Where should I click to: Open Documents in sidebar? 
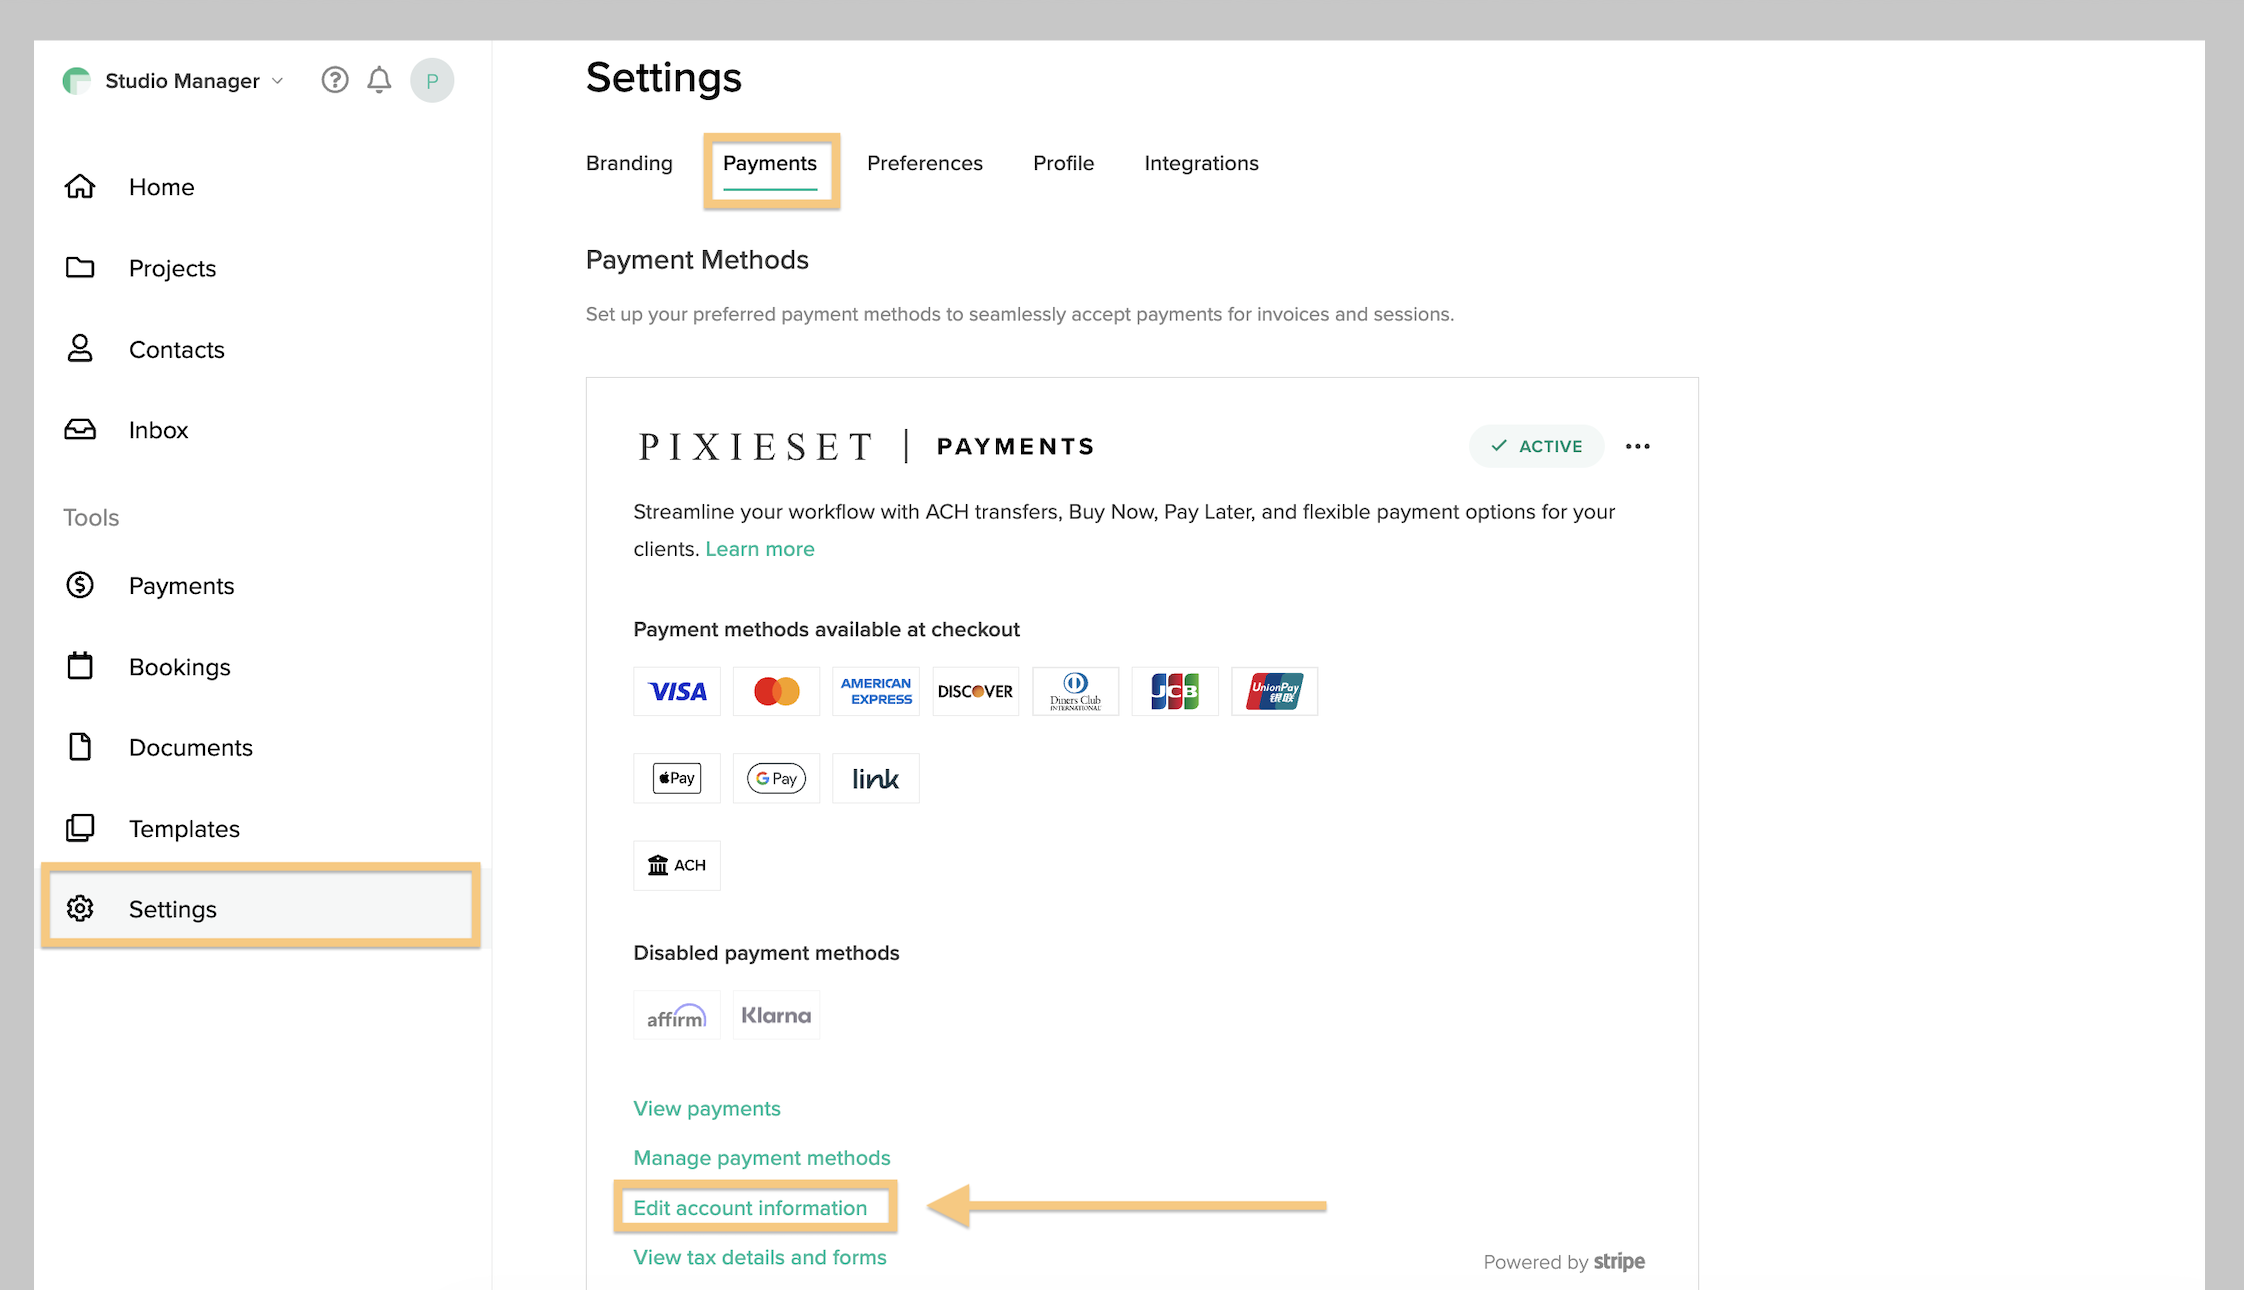[x=190, y=748]
